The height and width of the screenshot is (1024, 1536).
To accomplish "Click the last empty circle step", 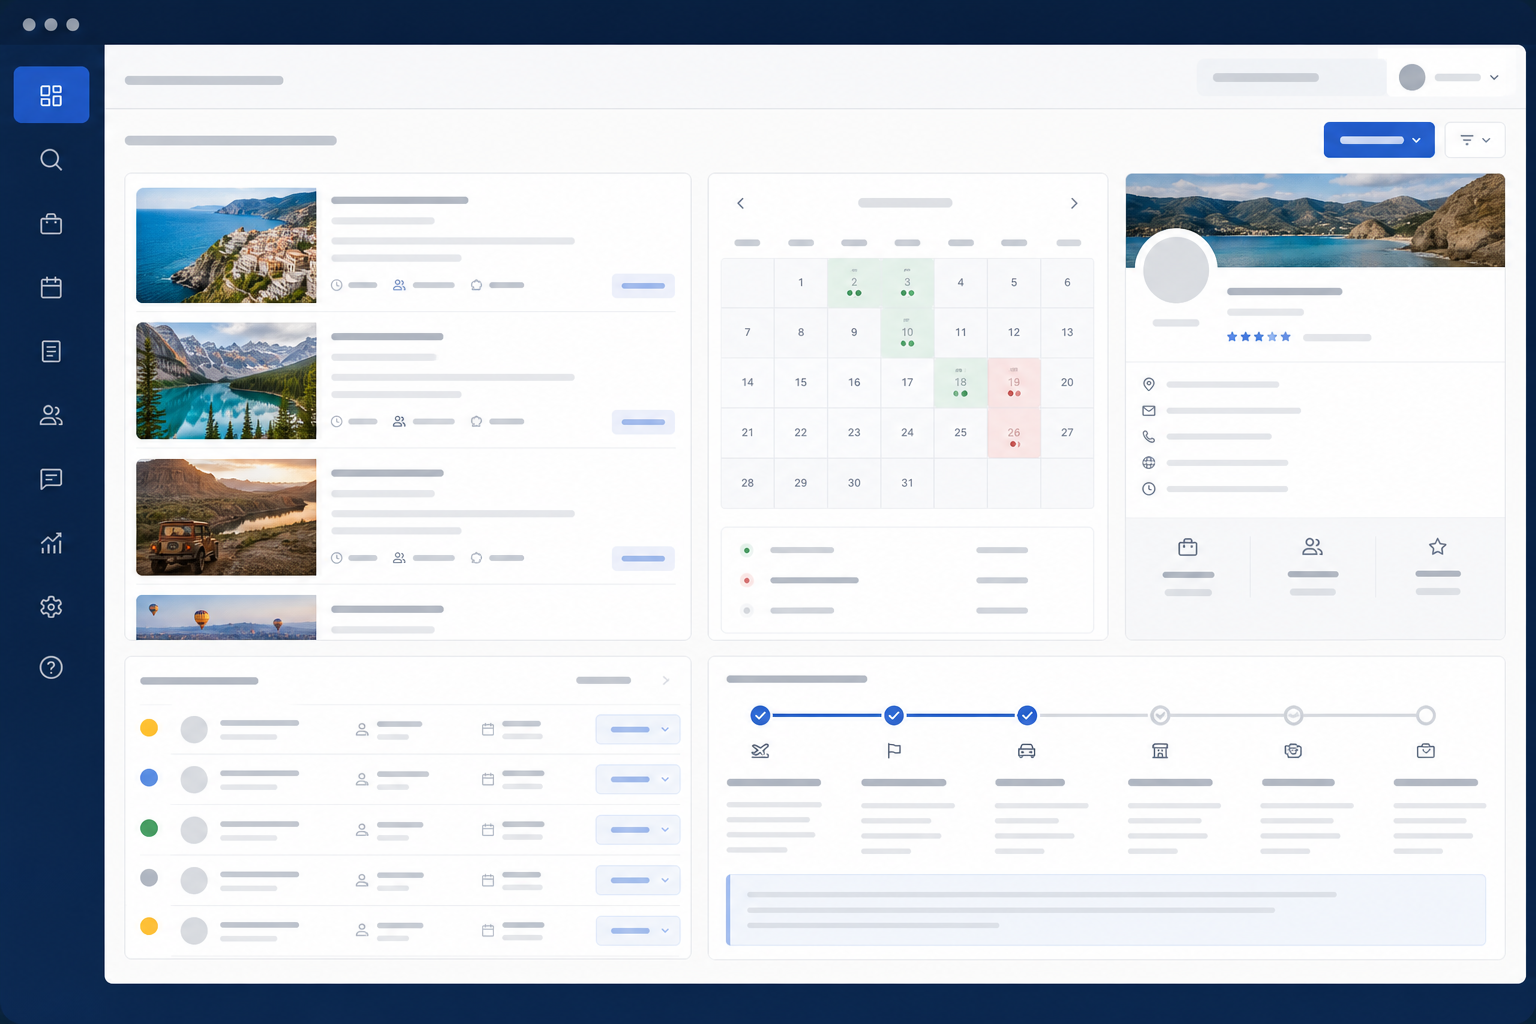I will pyautogui.click(x=1426, y=715).
